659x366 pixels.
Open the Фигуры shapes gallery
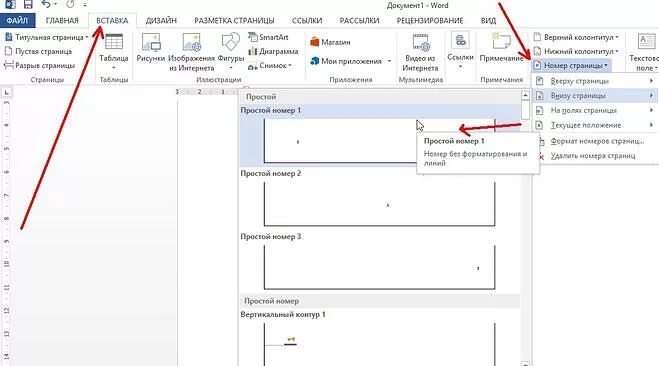click(x=231, y=51)
